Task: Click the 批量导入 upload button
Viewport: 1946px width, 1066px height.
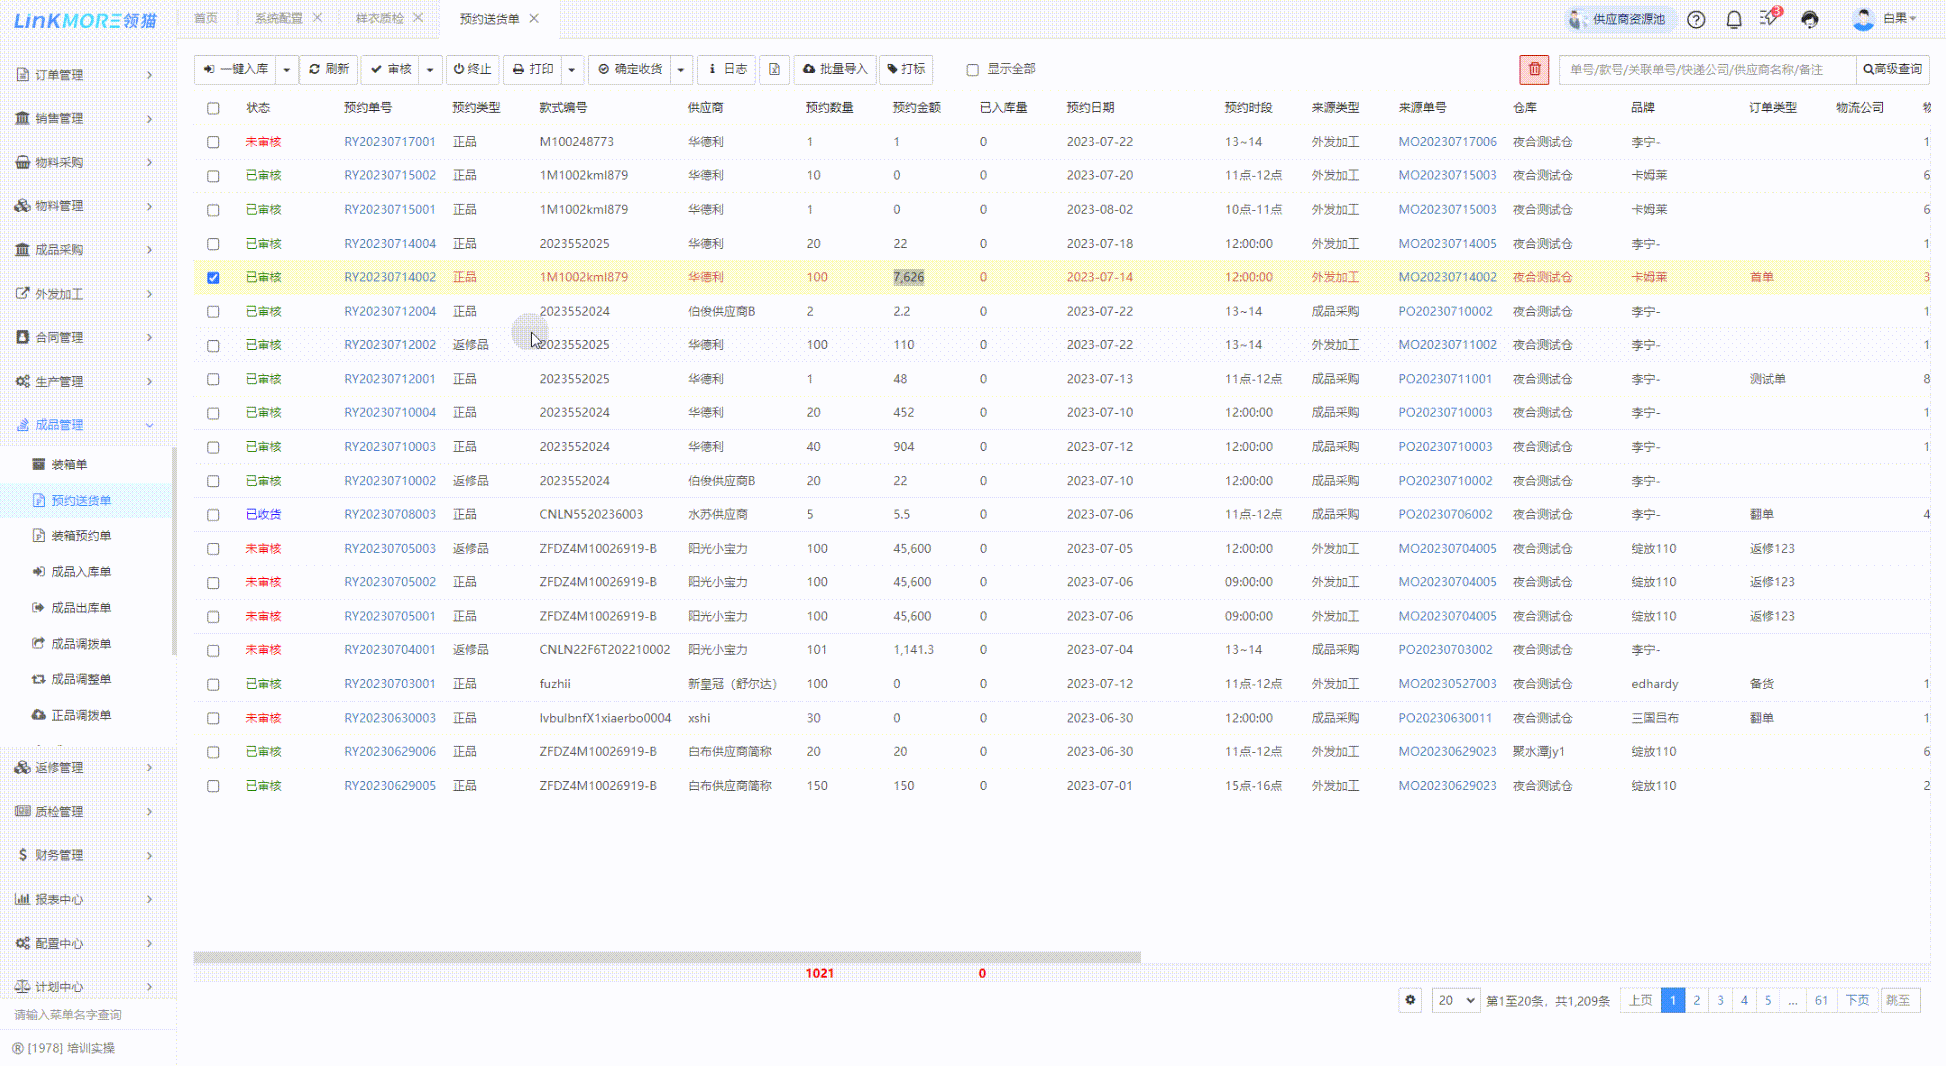Action: pyautogui.click(x=835, y=69)
